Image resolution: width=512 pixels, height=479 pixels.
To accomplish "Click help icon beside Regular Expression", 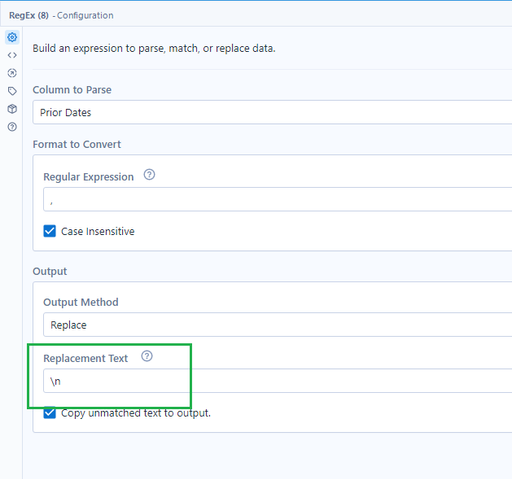I will 149,175.
